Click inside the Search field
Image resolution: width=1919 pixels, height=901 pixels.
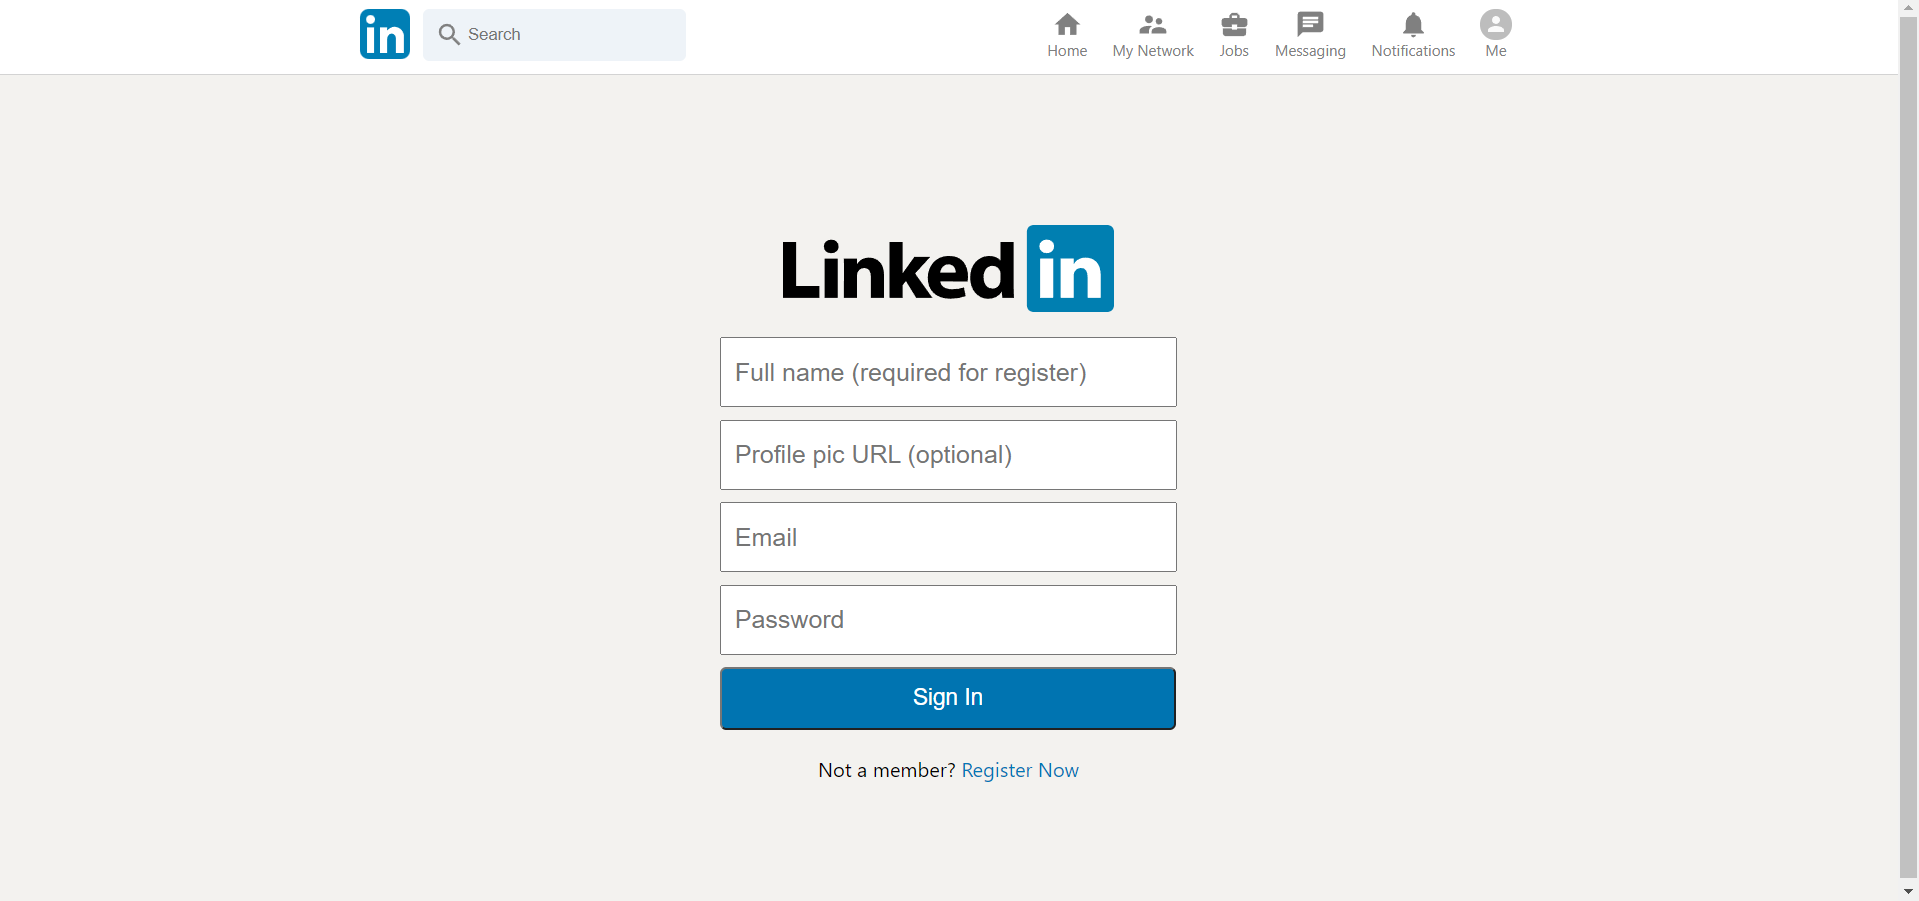click(555, 34)
